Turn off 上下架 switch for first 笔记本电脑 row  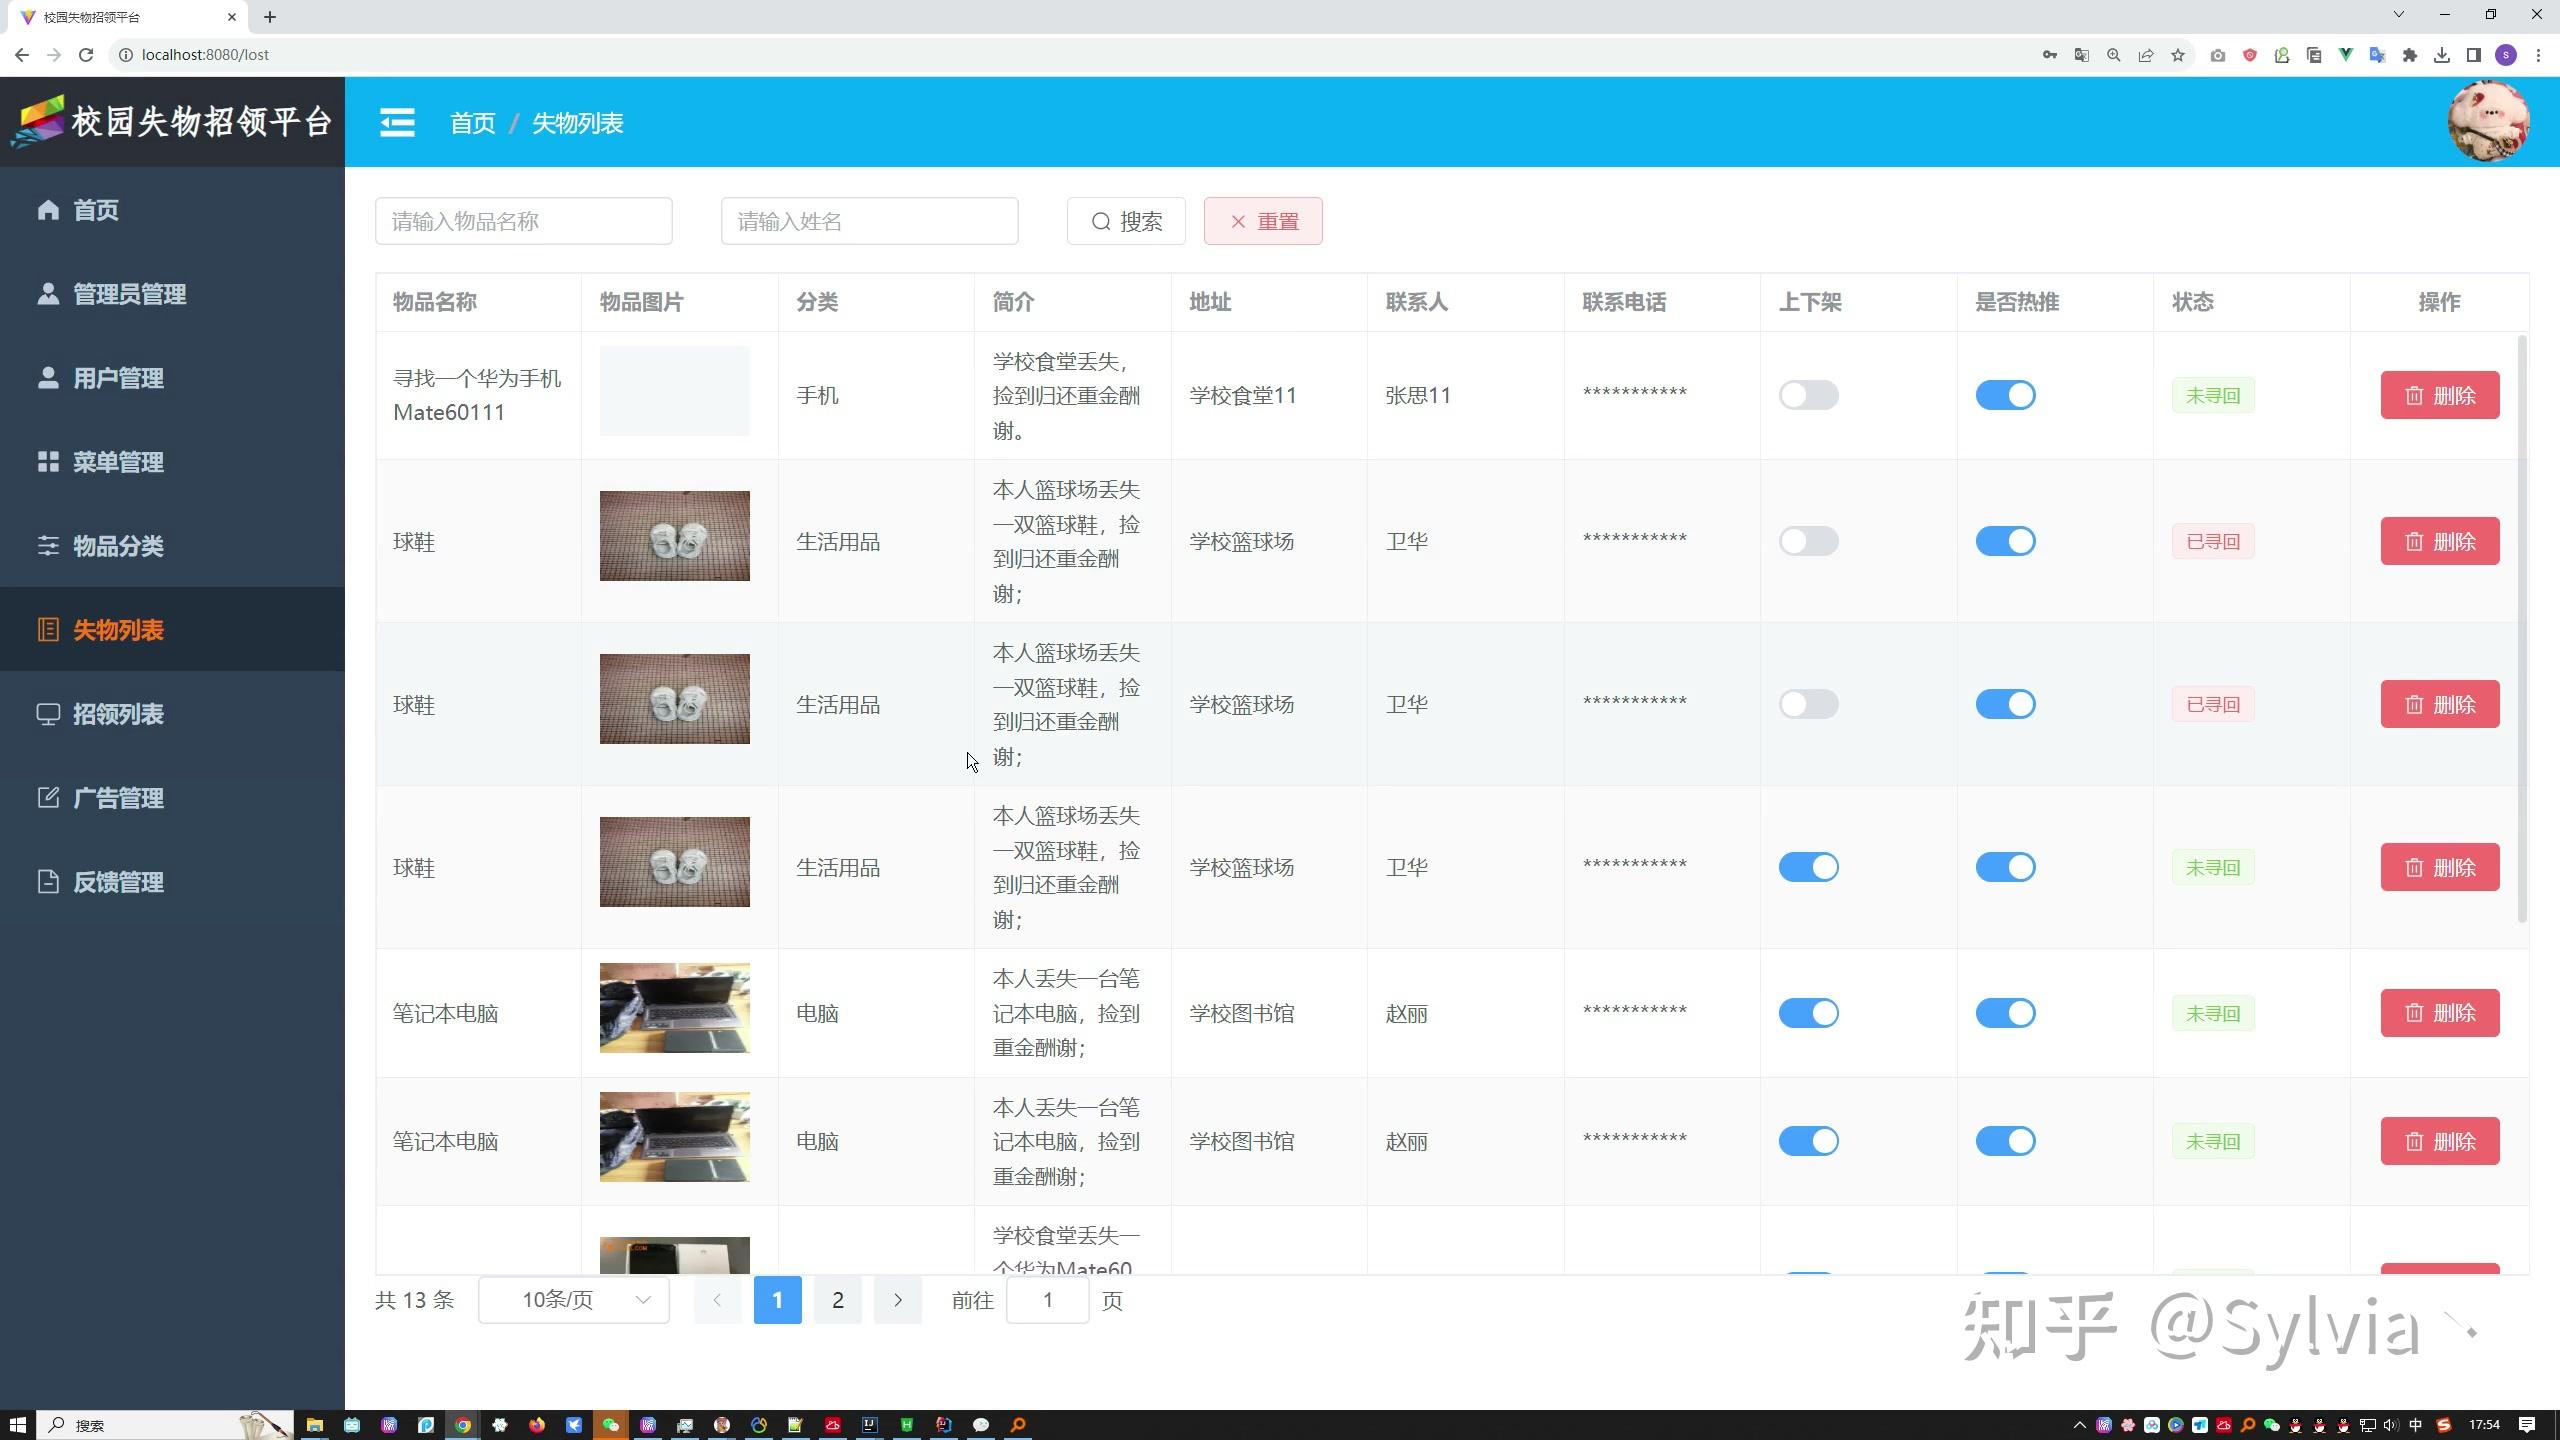point(1808,1013)
